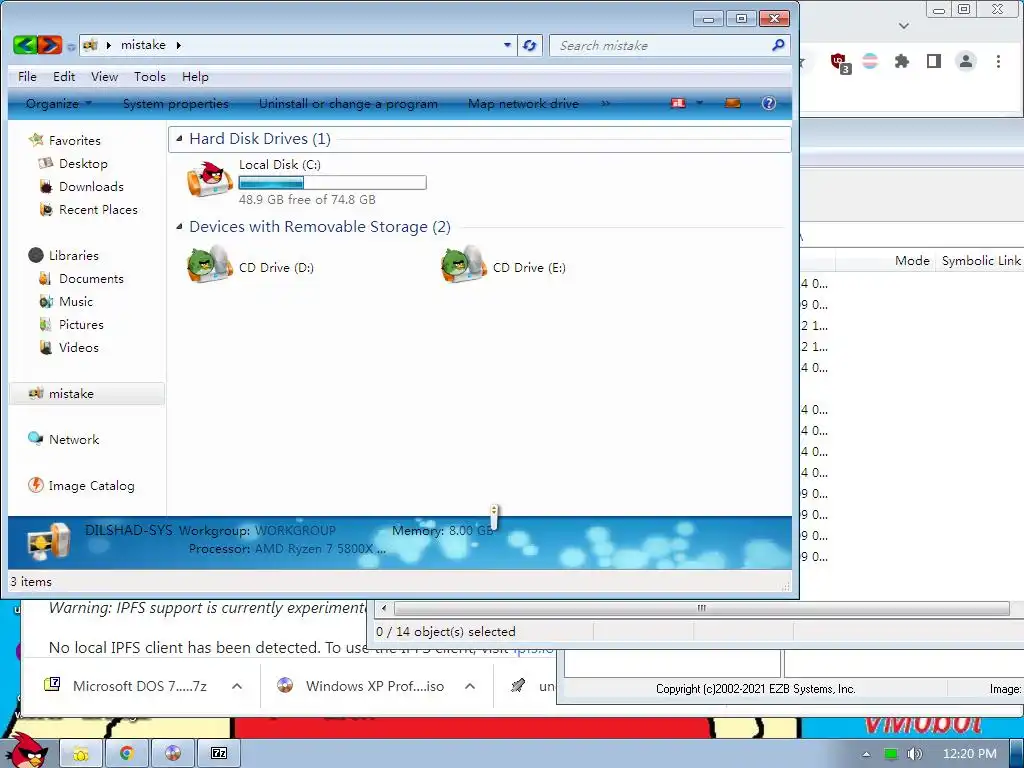Click uBlock Origin extension icon in Chrome
This screenshot has width=1024, height=768.
click(840, 62)
